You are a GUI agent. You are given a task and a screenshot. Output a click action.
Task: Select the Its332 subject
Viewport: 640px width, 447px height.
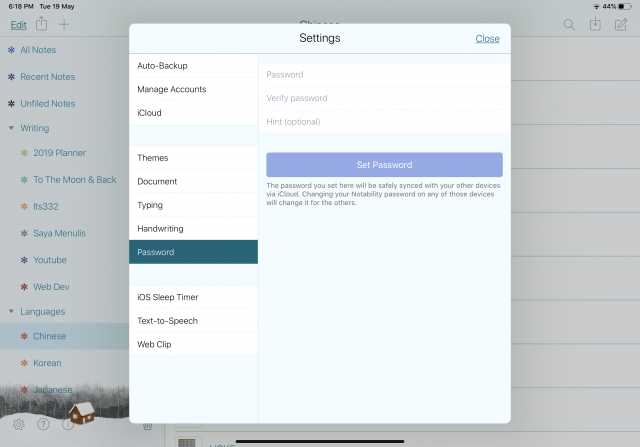[x=46, y=207]
